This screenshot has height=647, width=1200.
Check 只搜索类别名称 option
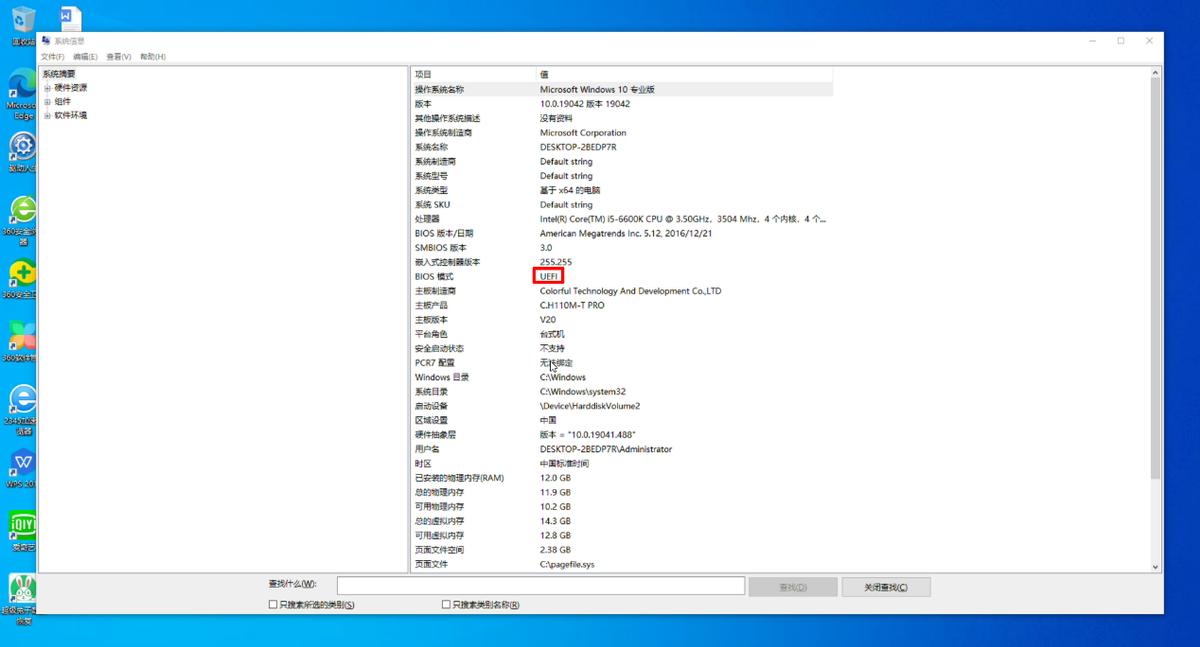tap(444, 604)
